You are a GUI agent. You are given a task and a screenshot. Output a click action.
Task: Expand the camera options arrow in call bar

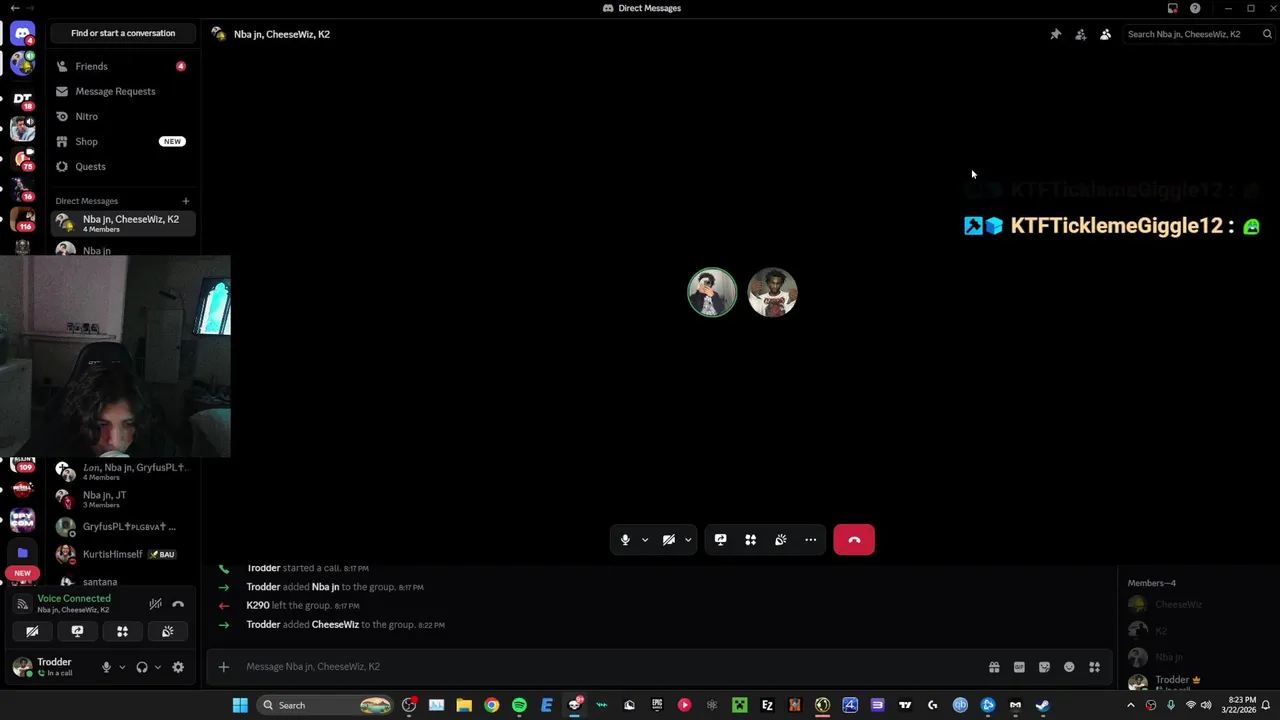coord(688,540)
